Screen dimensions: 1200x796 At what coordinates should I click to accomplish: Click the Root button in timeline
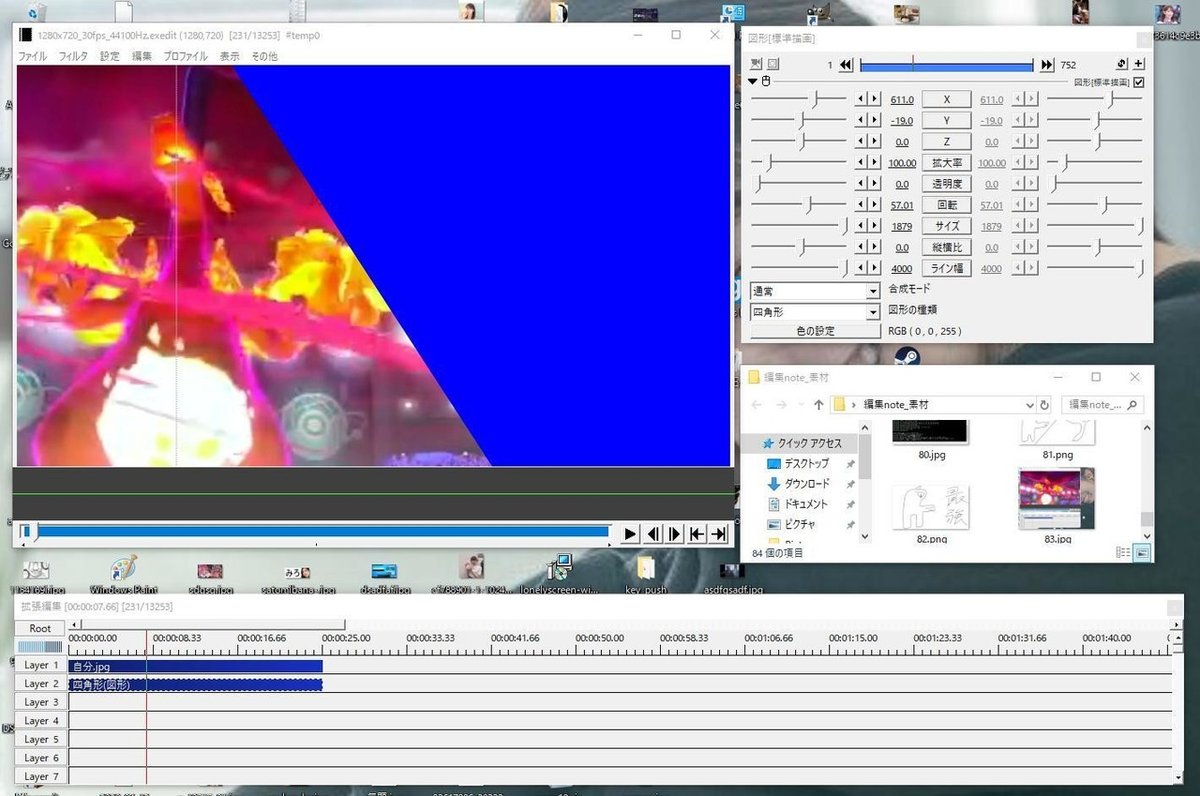pyautogui.click(x=40, y=628)
